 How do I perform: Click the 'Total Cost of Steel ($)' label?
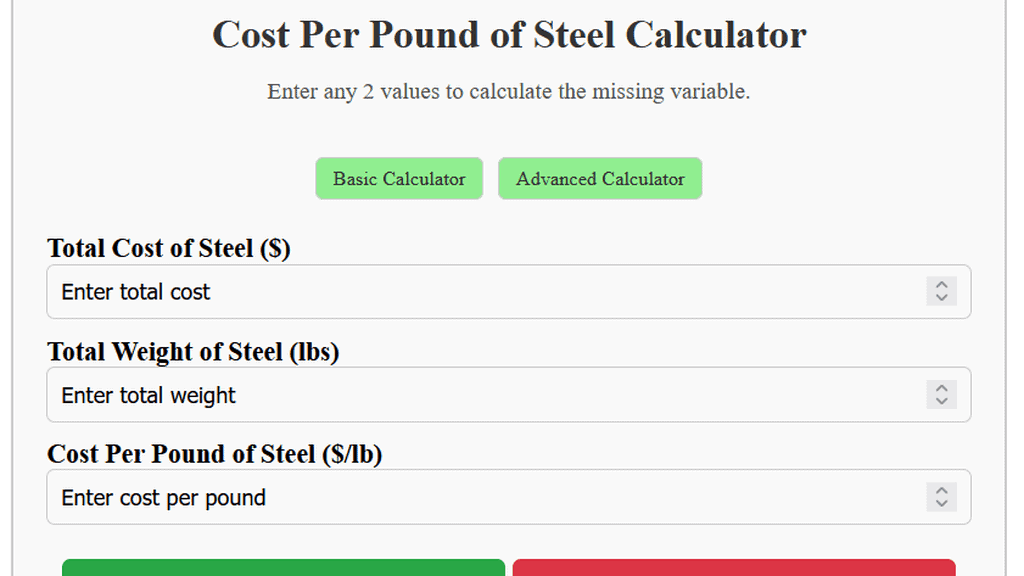click(168, 248)
